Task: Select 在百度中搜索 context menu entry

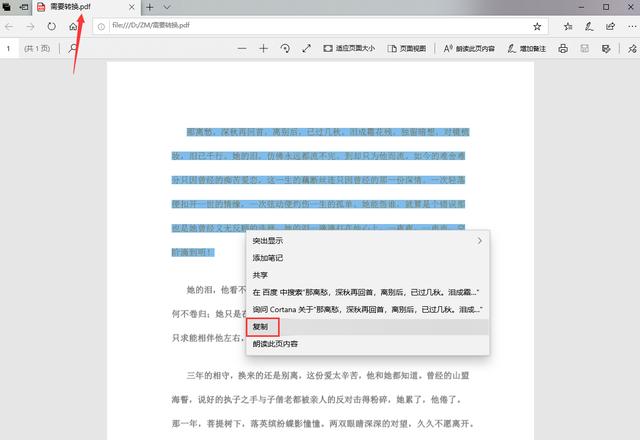Action: (x=367, y=292)
